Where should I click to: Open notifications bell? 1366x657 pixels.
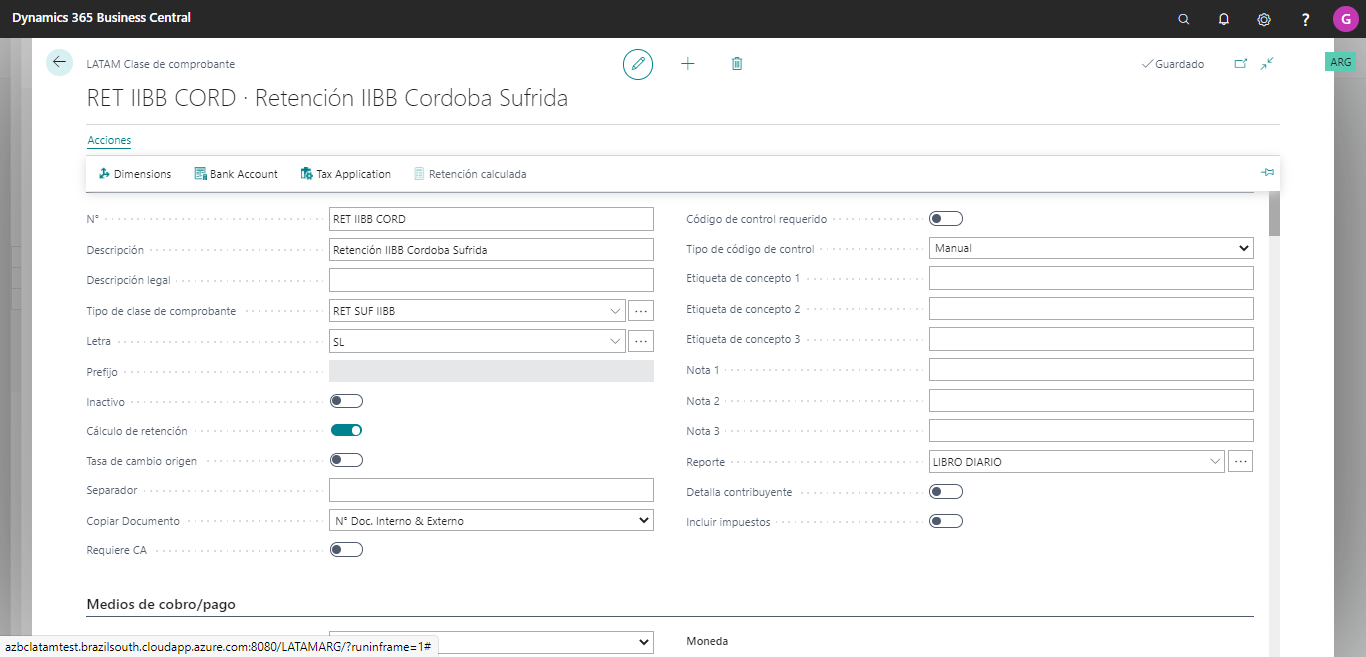coord(1224,19)
